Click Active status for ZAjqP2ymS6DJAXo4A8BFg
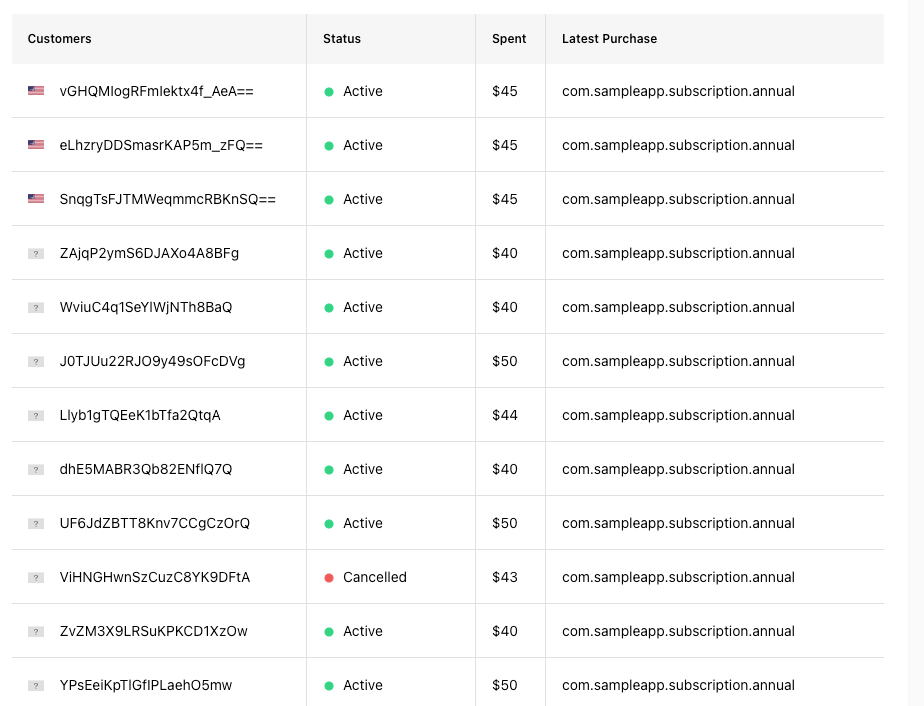The height and width of the screenshot is (706, 924). click(363, 253)
